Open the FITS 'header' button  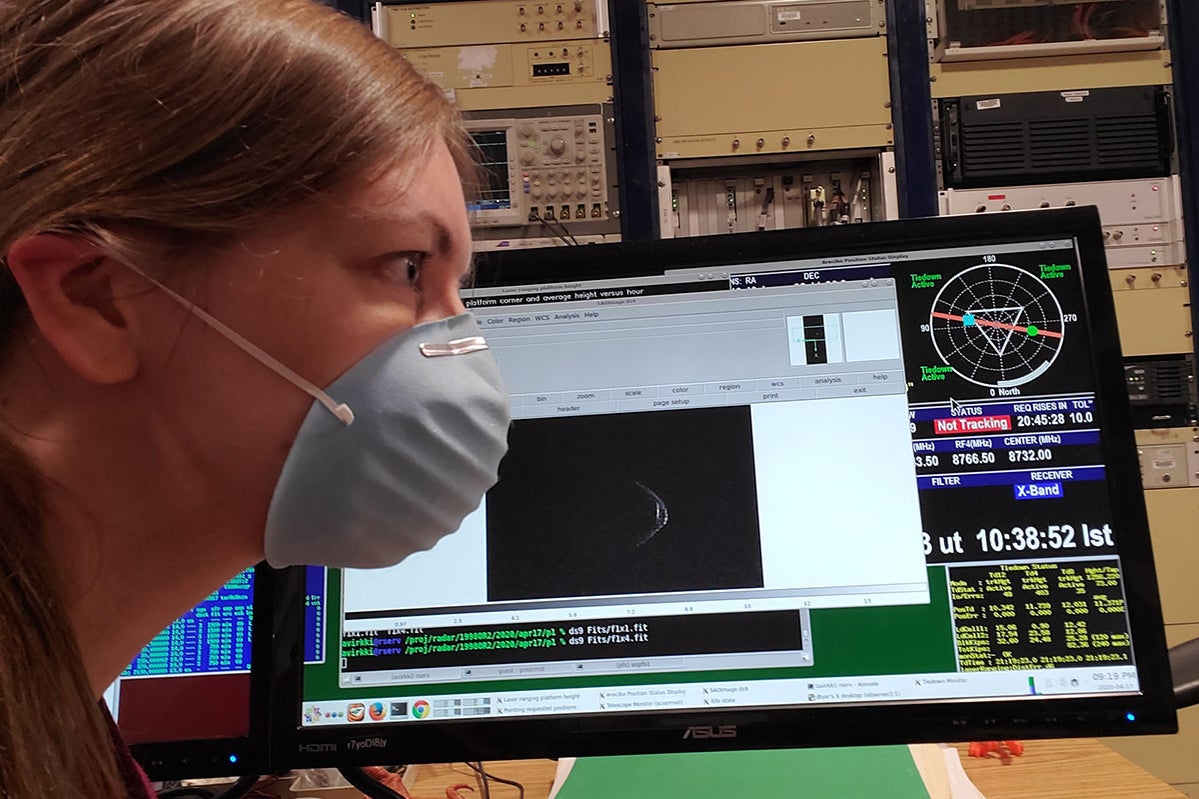tap(570, 406)
